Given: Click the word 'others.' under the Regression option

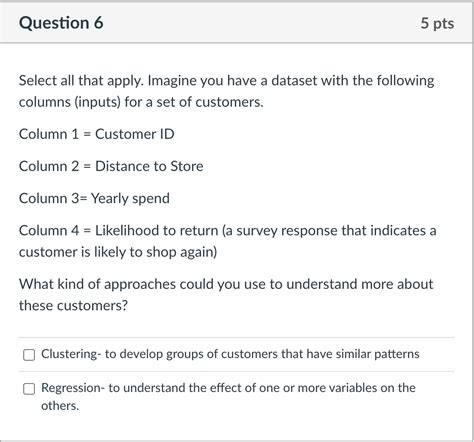Looking at the screenshot, I should (60, 406).
